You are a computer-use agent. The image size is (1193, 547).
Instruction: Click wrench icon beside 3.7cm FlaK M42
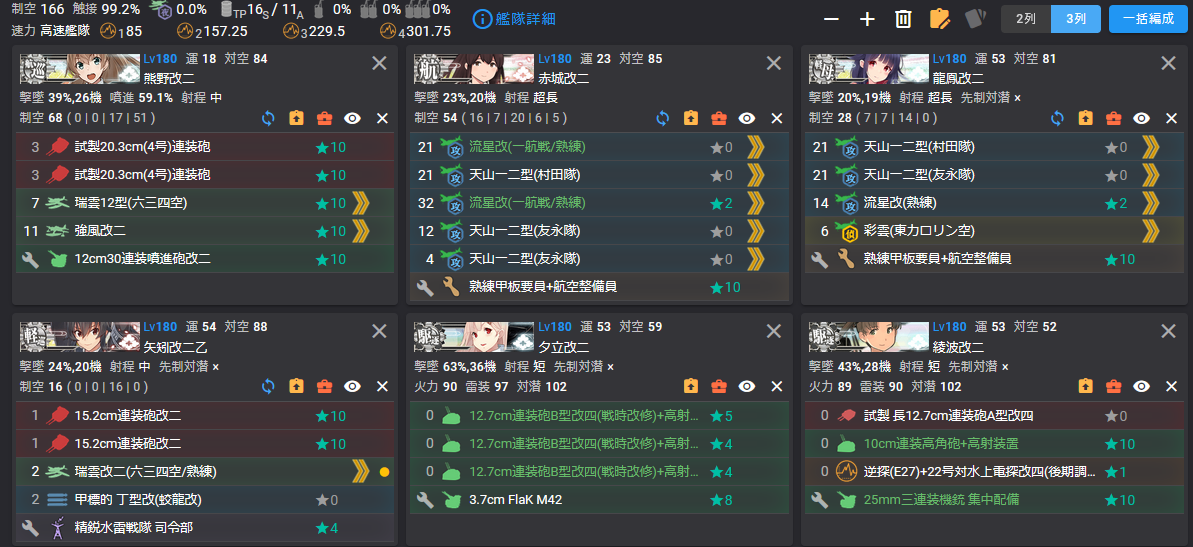pyautogui.click(x=425, y=501)
